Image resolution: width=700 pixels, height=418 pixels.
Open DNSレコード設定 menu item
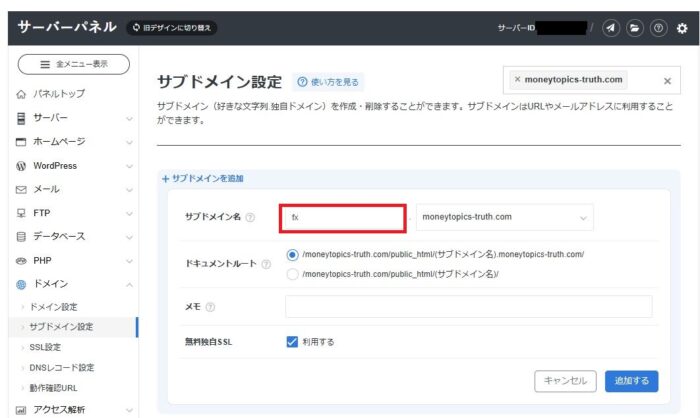tap(61, 367)
